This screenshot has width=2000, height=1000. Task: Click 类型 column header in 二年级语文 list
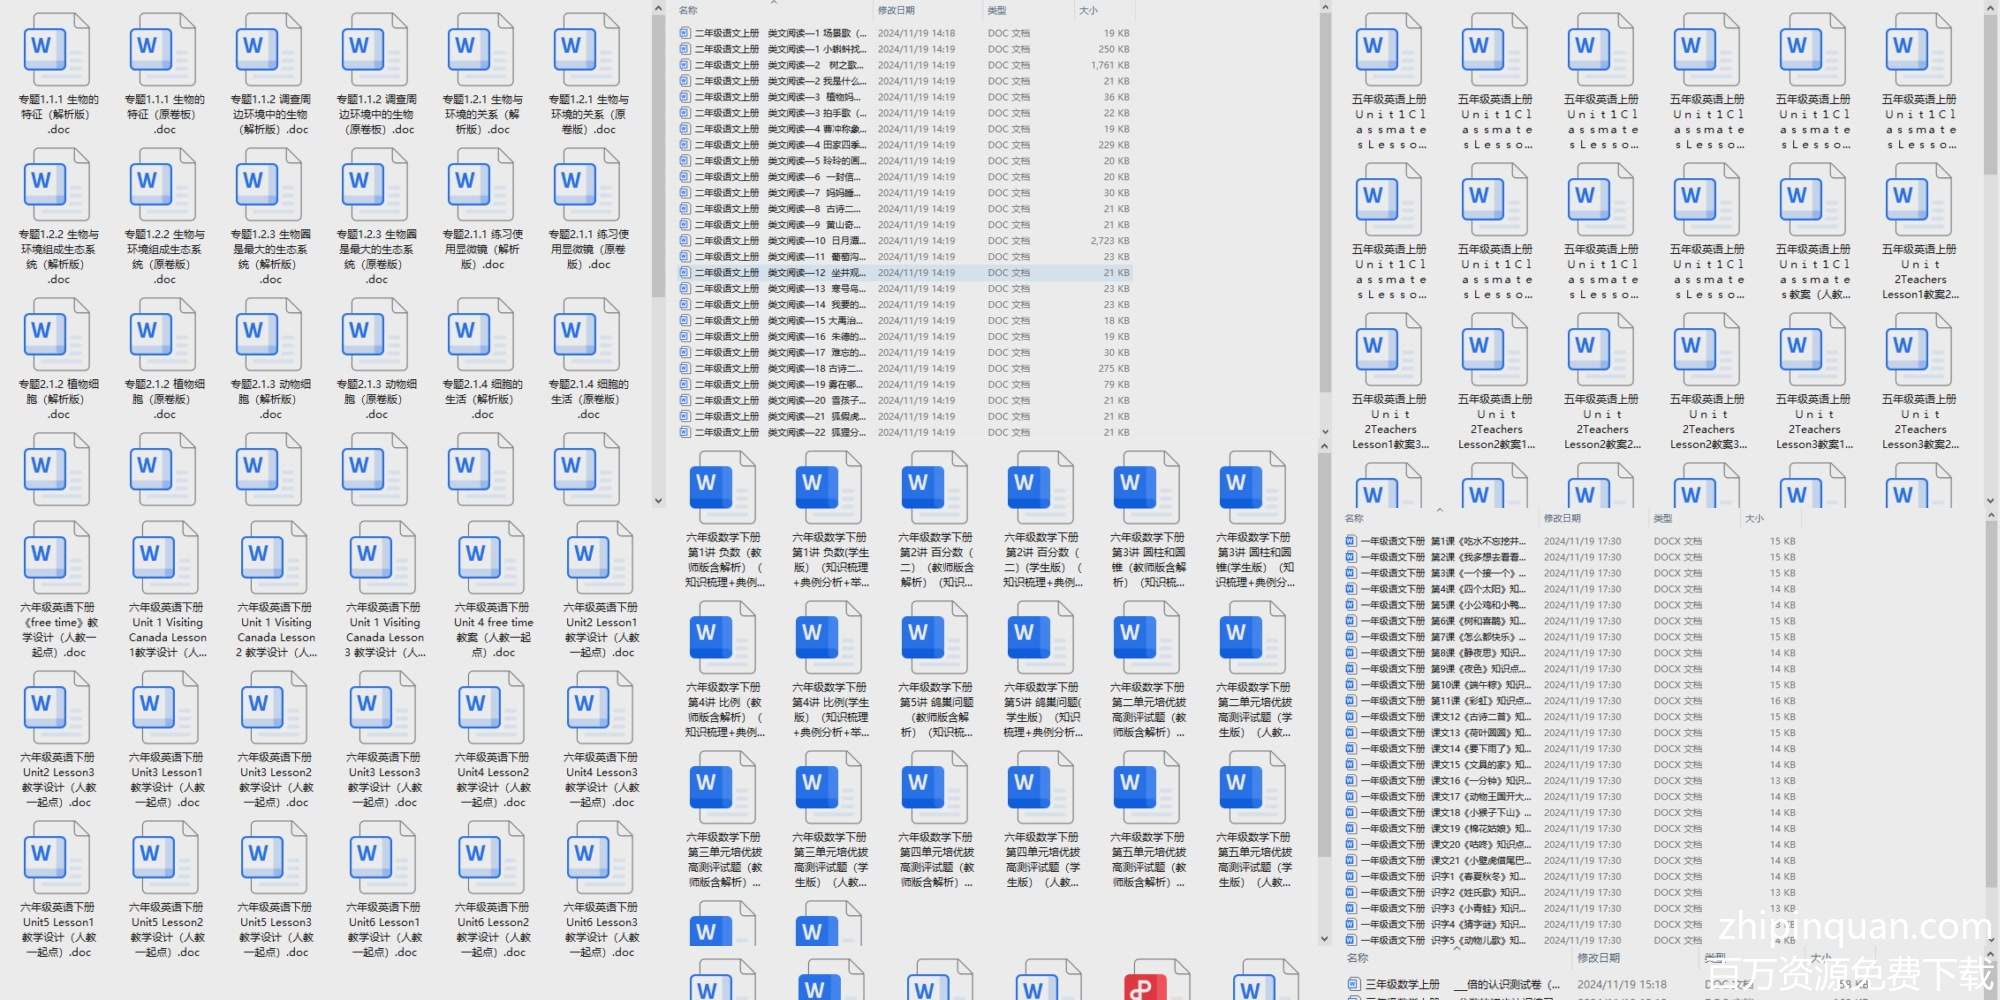tap(997, 11)
